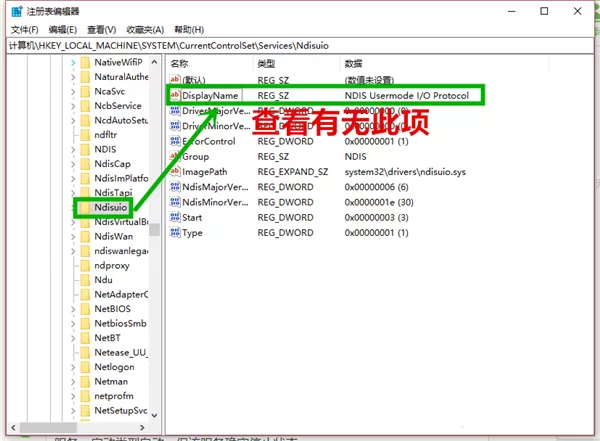Expand the NetBT tree node
This screenshot has width=600, height=441.
point(73,338)
